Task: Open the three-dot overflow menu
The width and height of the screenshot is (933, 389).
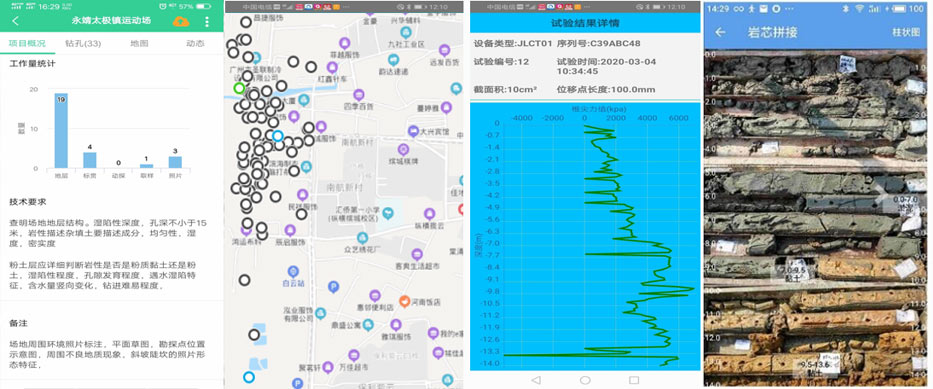Action: (x=207, y=22)
